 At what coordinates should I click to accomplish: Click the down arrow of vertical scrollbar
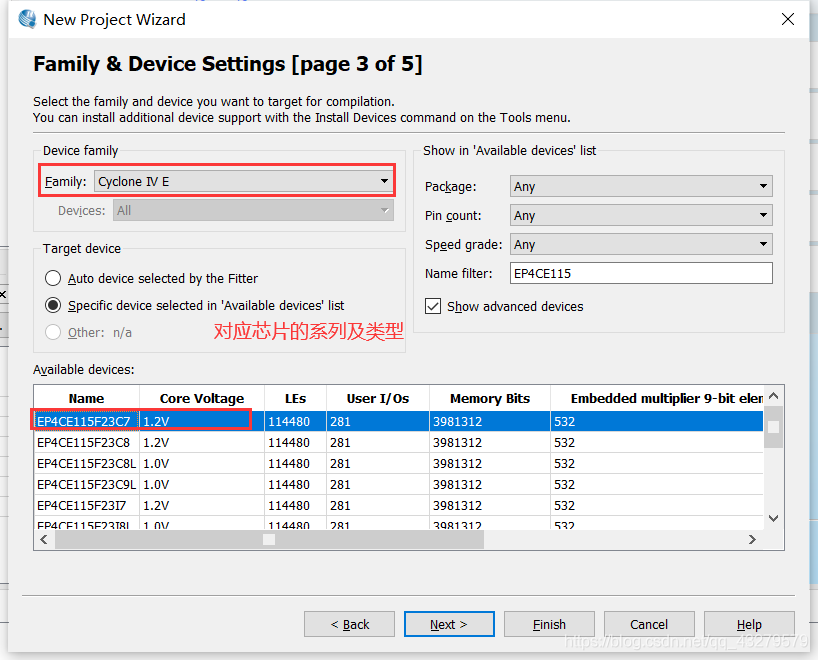point(774,518)
